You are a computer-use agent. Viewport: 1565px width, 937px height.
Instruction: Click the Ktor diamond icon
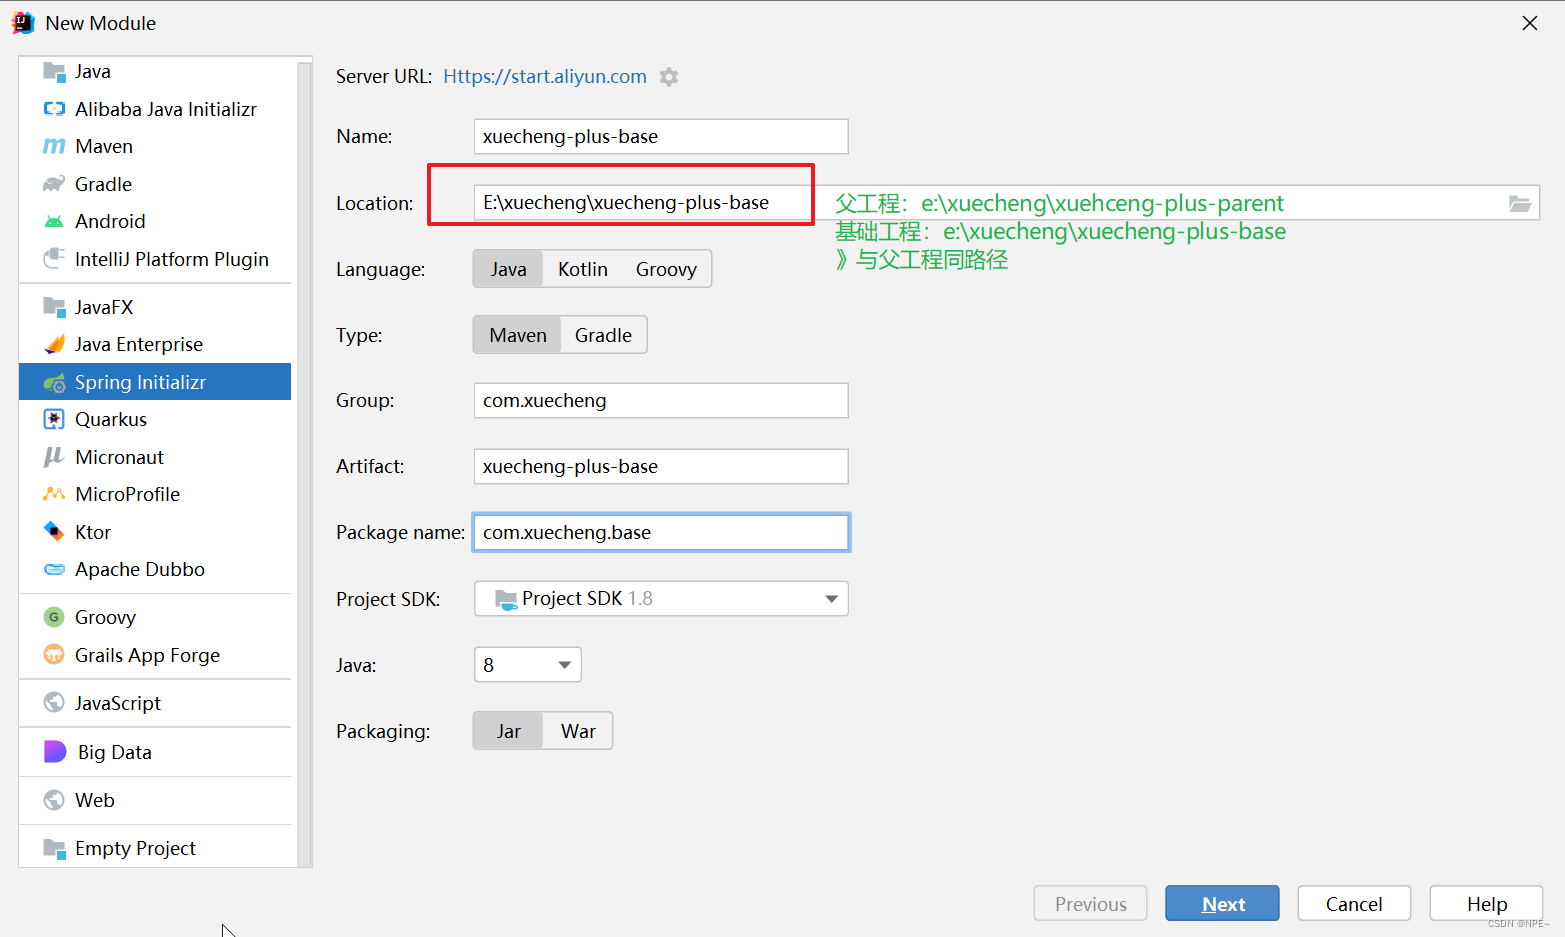(x=54, y=532)
